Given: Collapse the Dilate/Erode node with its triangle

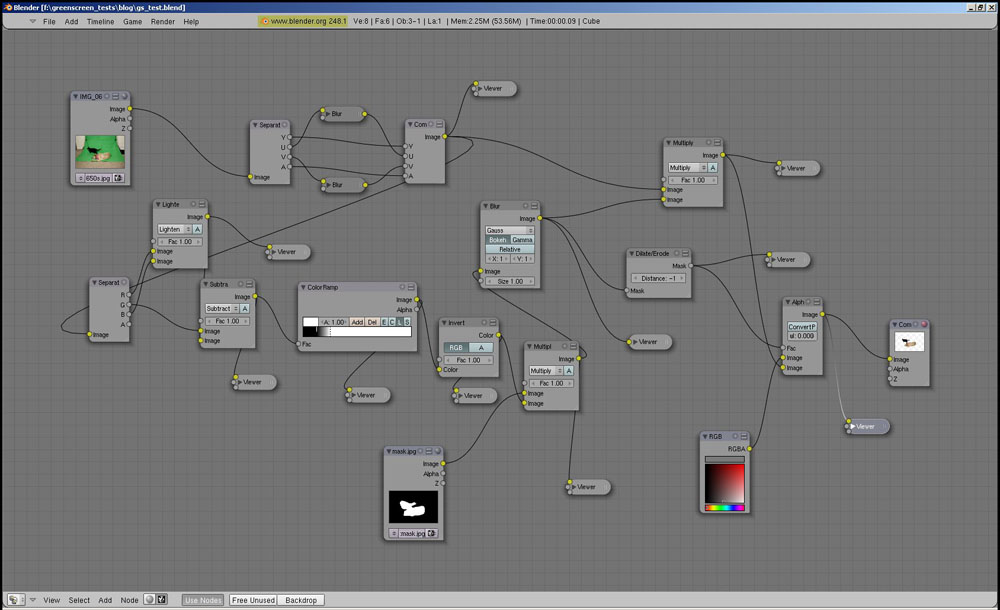Looking at the screenshot, I should 631,253.
